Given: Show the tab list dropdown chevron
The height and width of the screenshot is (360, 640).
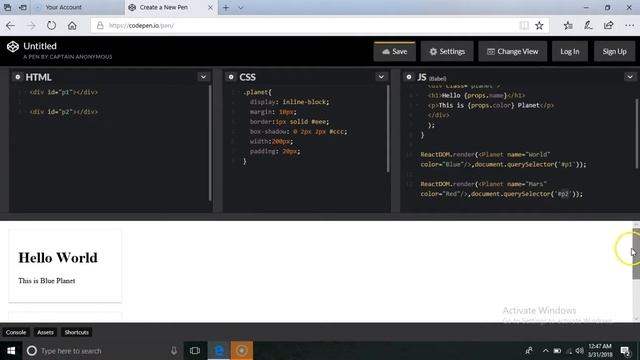Looking at the screenshot, I should 240,7.
